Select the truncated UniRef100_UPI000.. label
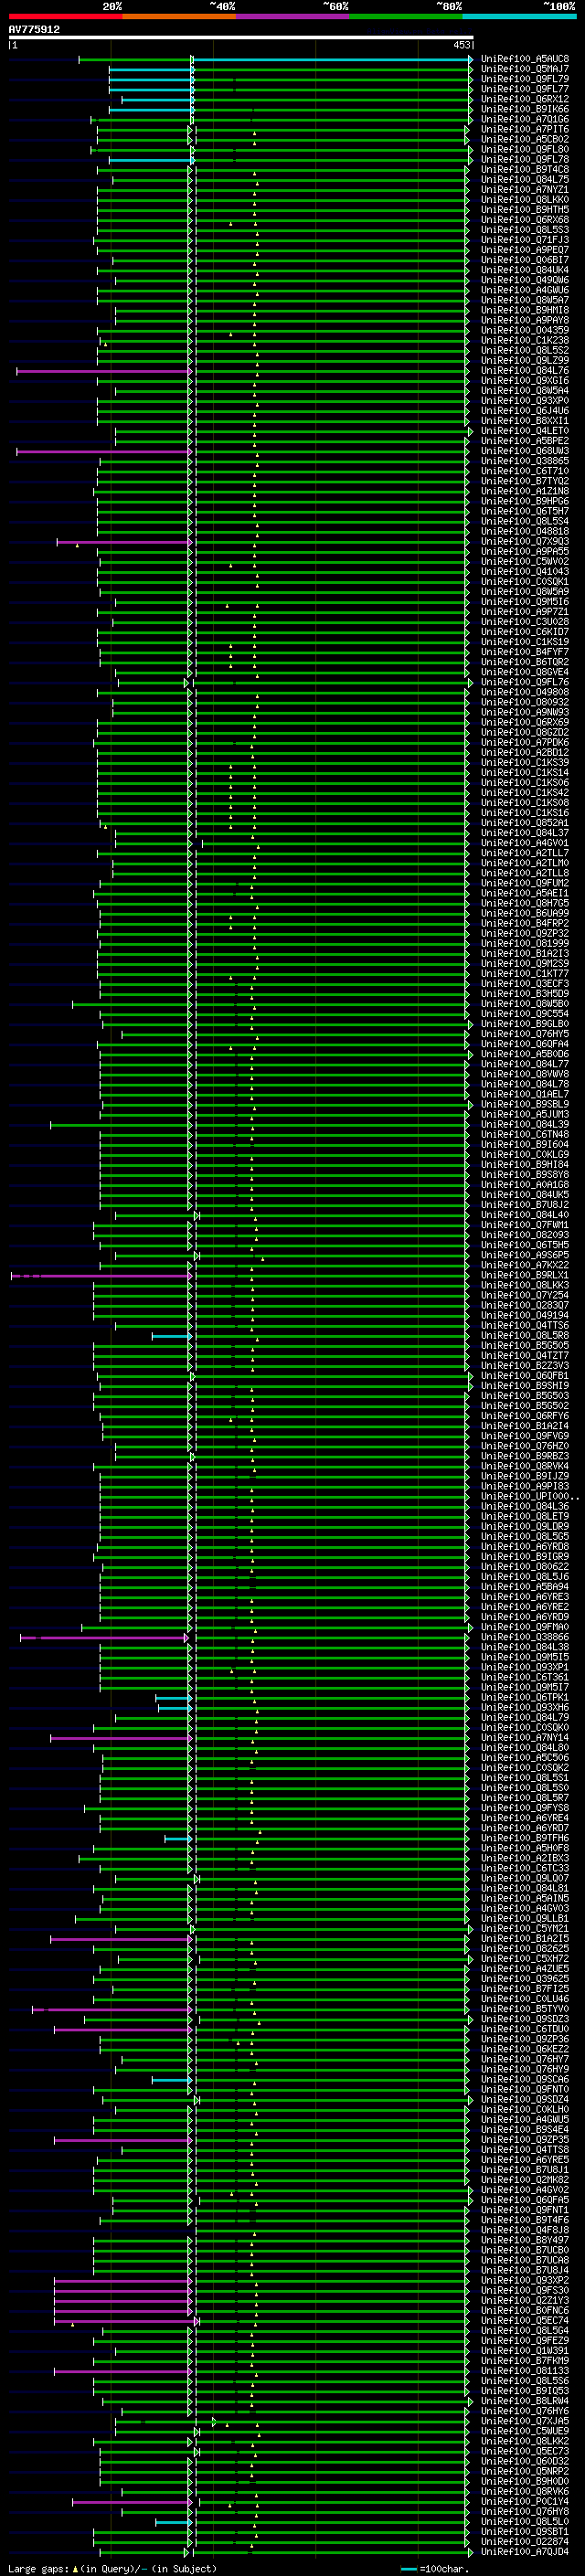 point(529,1496)
